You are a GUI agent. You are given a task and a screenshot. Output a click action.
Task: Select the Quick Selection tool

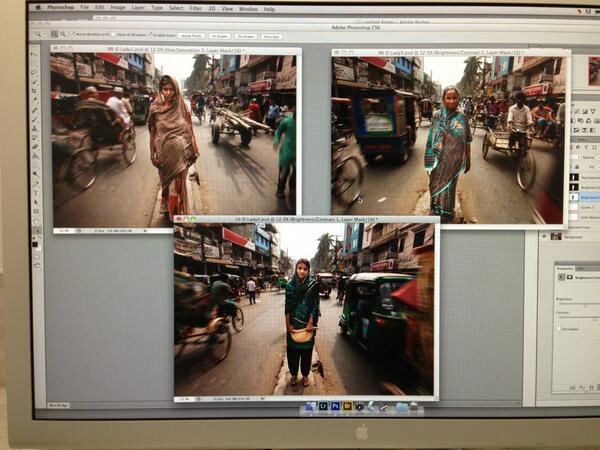35,82
